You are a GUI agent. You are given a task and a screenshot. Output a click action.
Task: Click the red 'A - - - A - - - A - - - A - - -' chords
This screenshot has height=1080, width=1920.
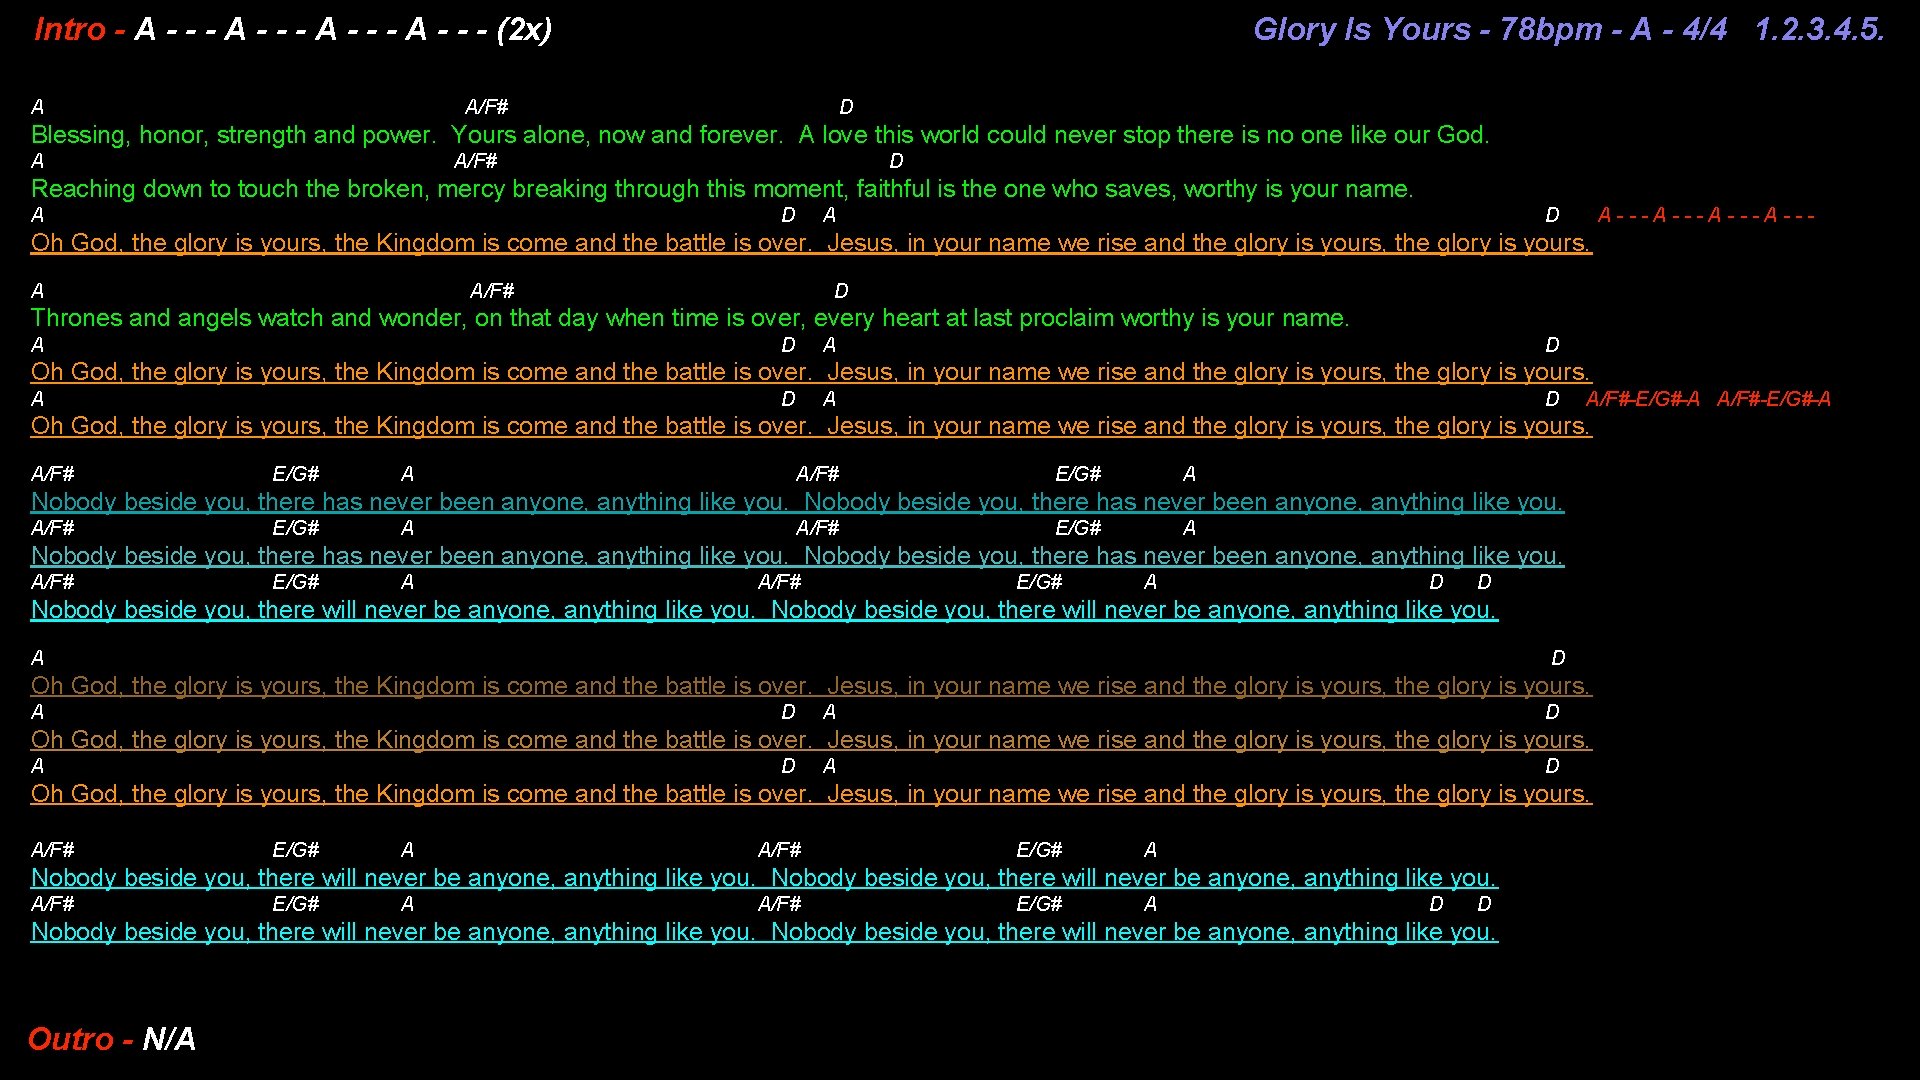coord(1706,215)
